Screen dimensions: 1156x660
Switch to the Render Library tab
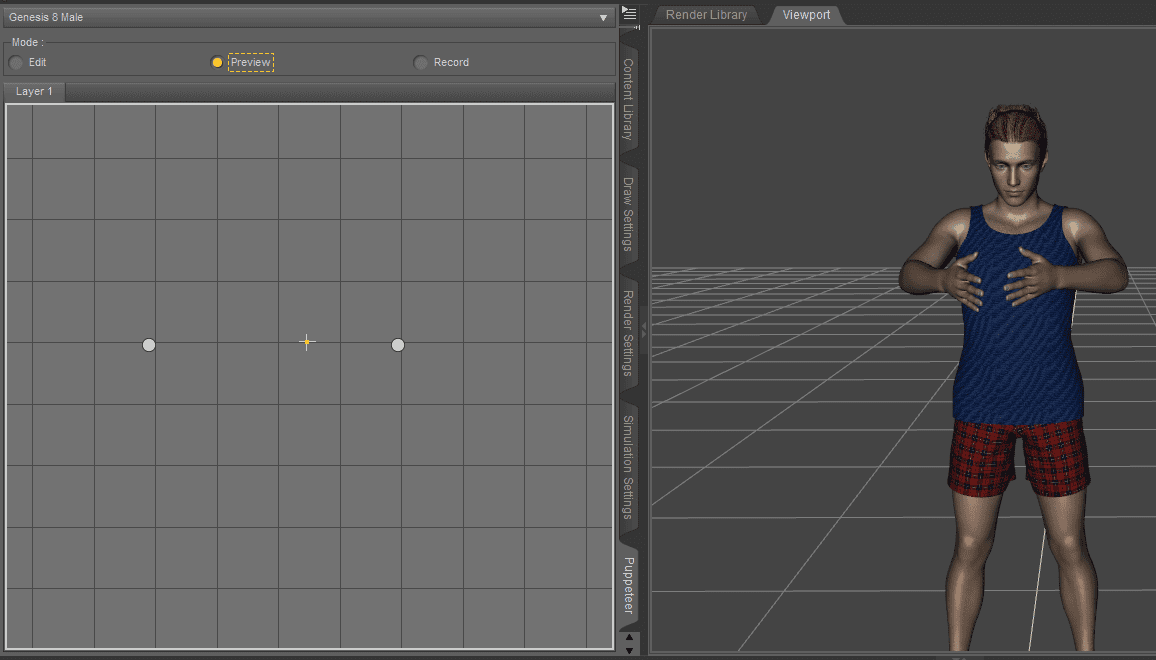(x=706, y=15)
